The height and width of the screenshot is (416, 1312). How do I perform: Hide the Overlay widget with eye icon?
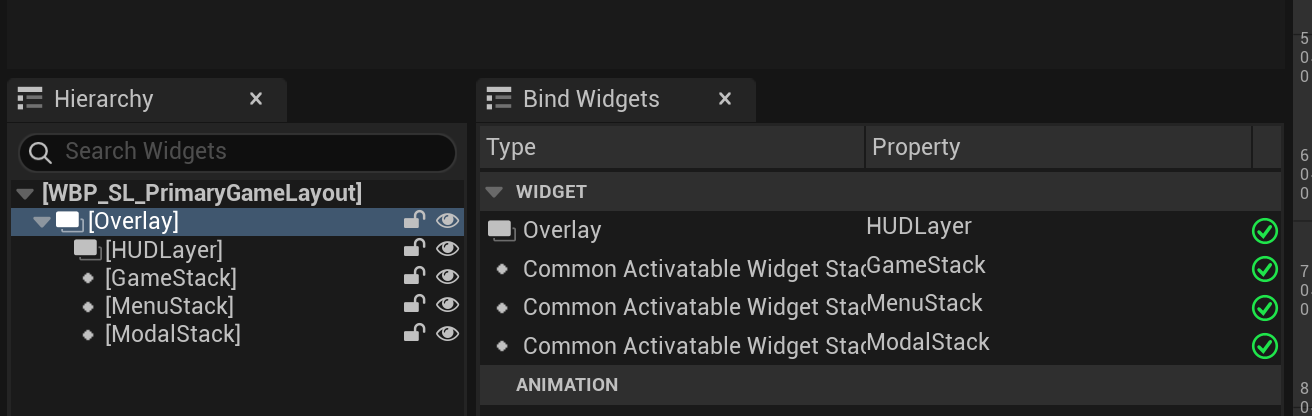click(447, 221)
